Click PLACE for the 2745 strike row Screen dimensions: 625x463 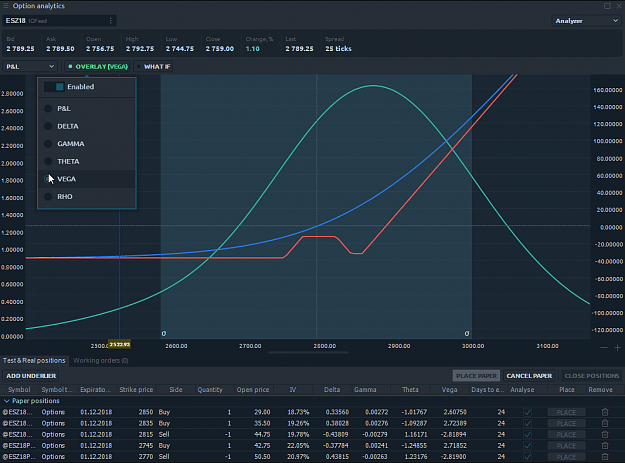click(566, 446)
